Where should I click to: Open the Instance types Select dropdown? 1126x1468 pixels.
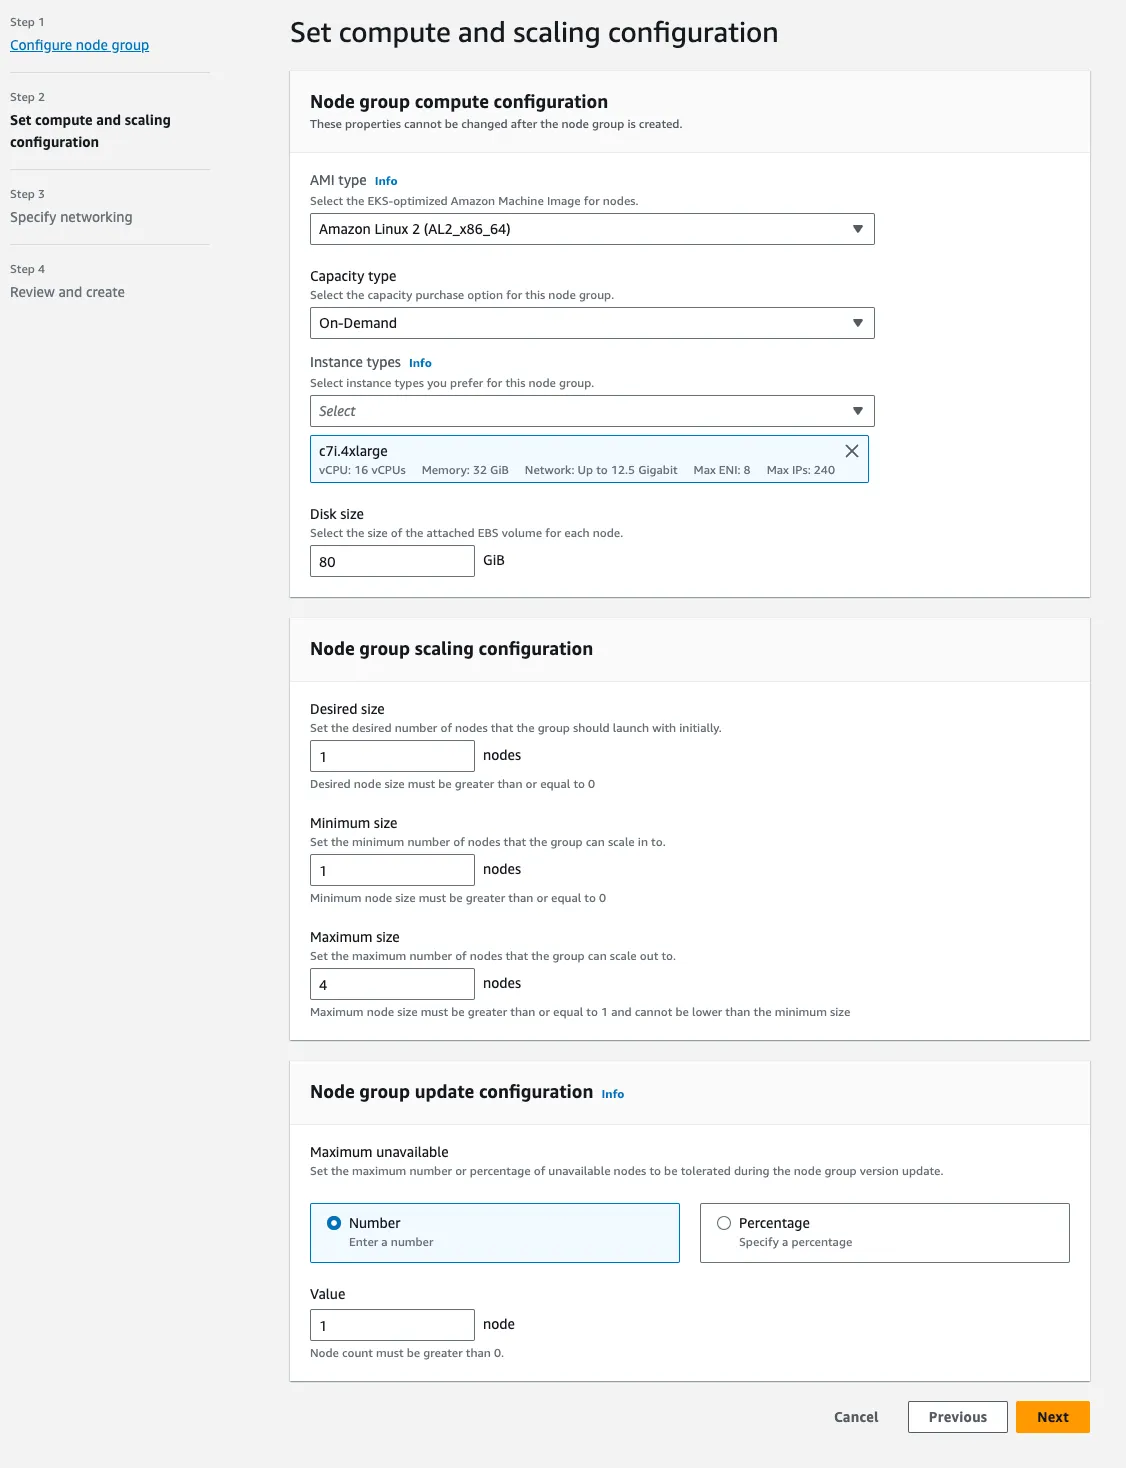[x=591, y=410]
